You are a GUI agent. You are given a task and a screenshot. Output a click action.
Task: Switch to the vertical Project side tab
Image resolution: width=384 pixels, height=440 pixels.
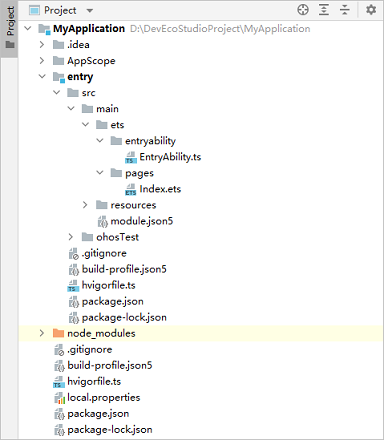pyautogui.click(x=10, y=27)
